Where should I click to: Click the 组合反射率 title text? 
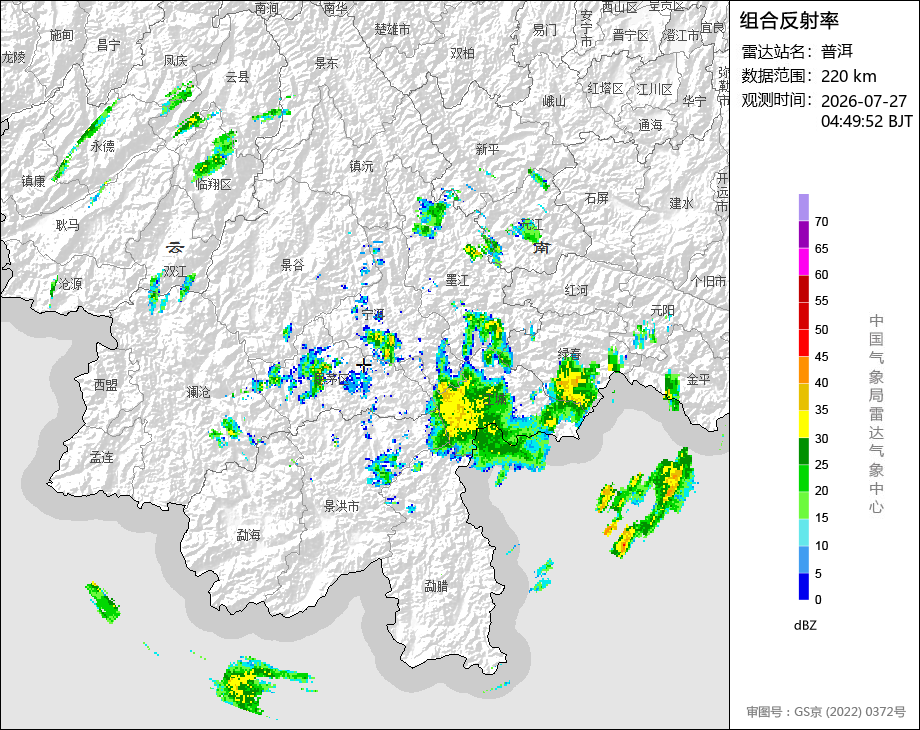tap(789, 21)
